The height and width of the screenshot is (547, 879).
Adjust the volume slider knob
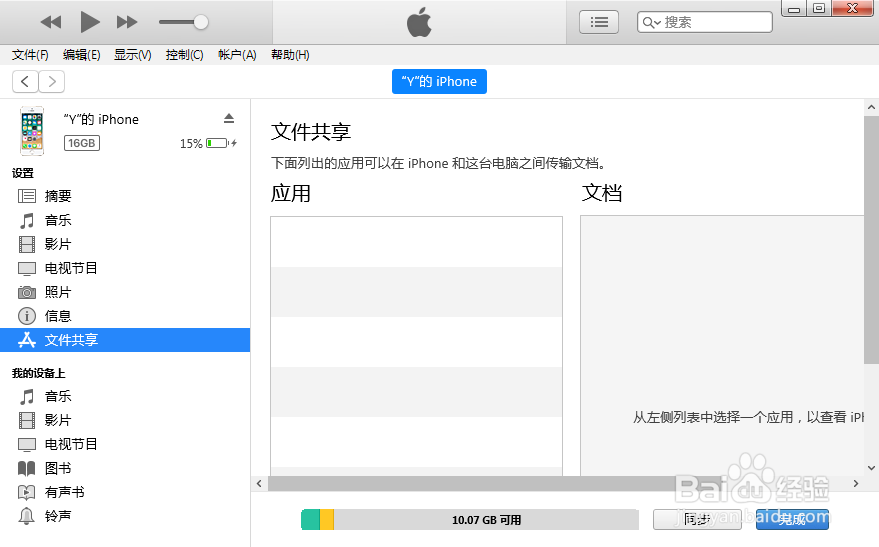pyautogui.click(x=201, y=22)
